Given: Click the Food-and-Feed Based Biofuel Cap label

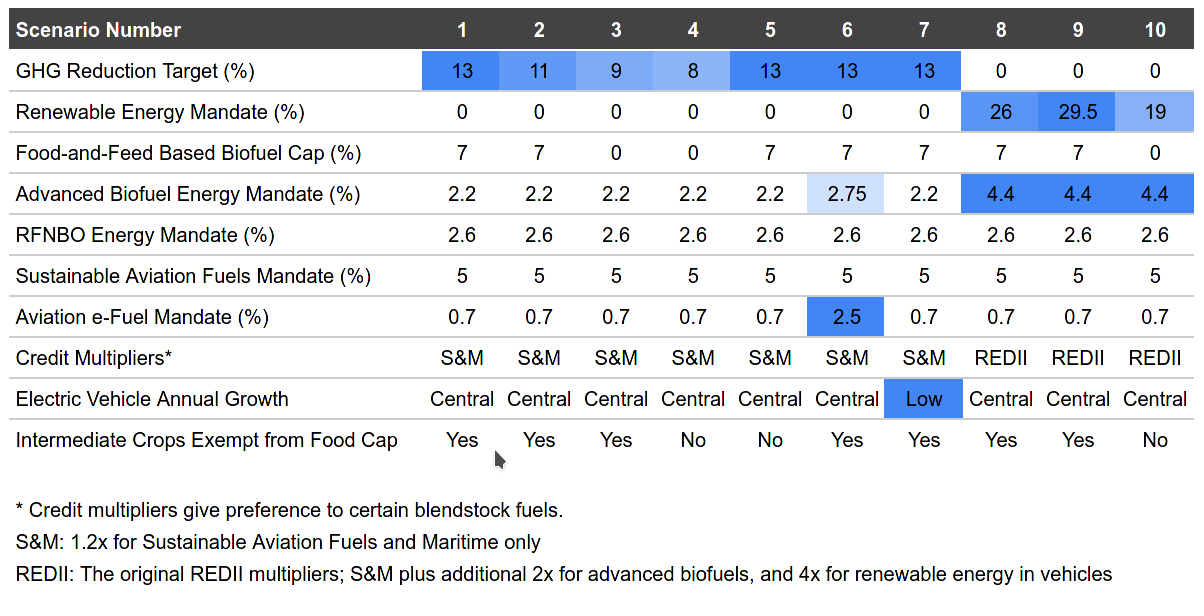Looking at the screenshot, I should [x=188, y=153].
